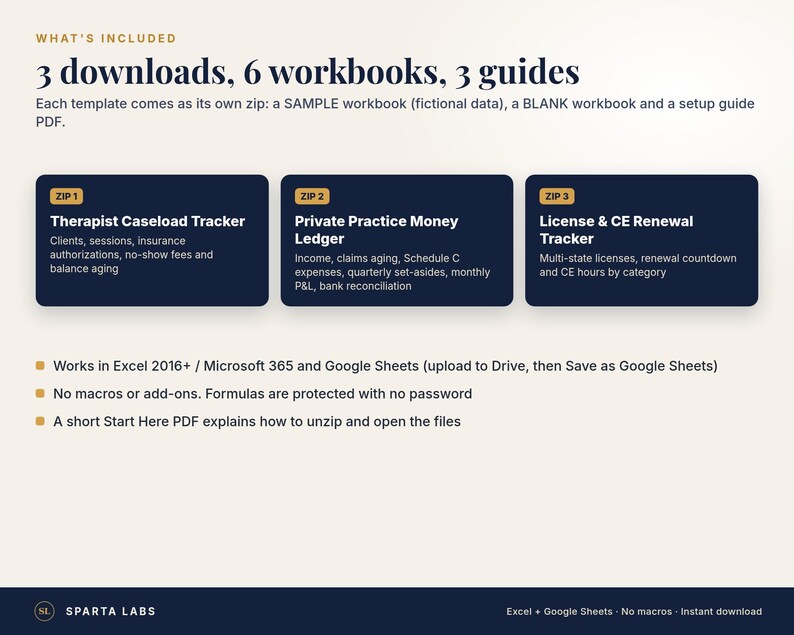Screen dimensions: 794x635
Task: Click the ZIP 3 badge
Action: coord(557,196)
